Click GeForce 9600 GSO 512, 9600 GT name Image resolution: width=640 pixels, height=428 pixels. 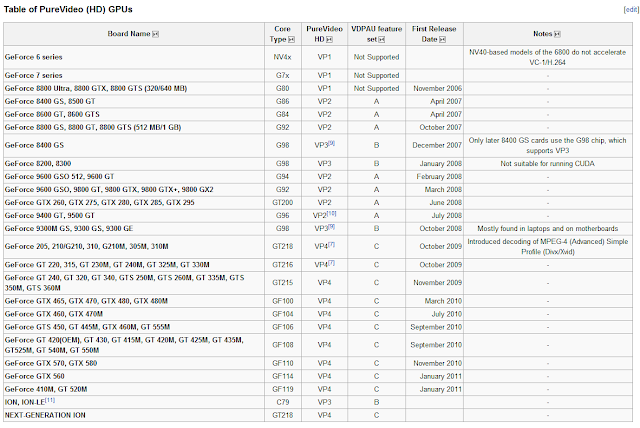pyautogui.click(x=59, y=177)
